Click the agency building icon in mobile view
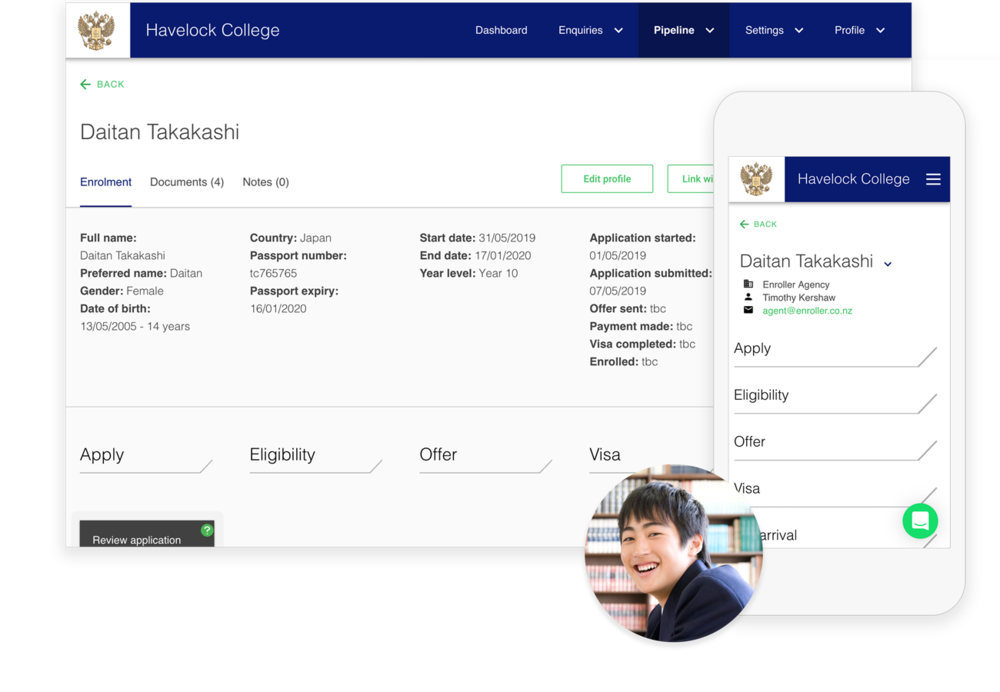Viewport: 1000px width, 692px height. pos(748,284)
